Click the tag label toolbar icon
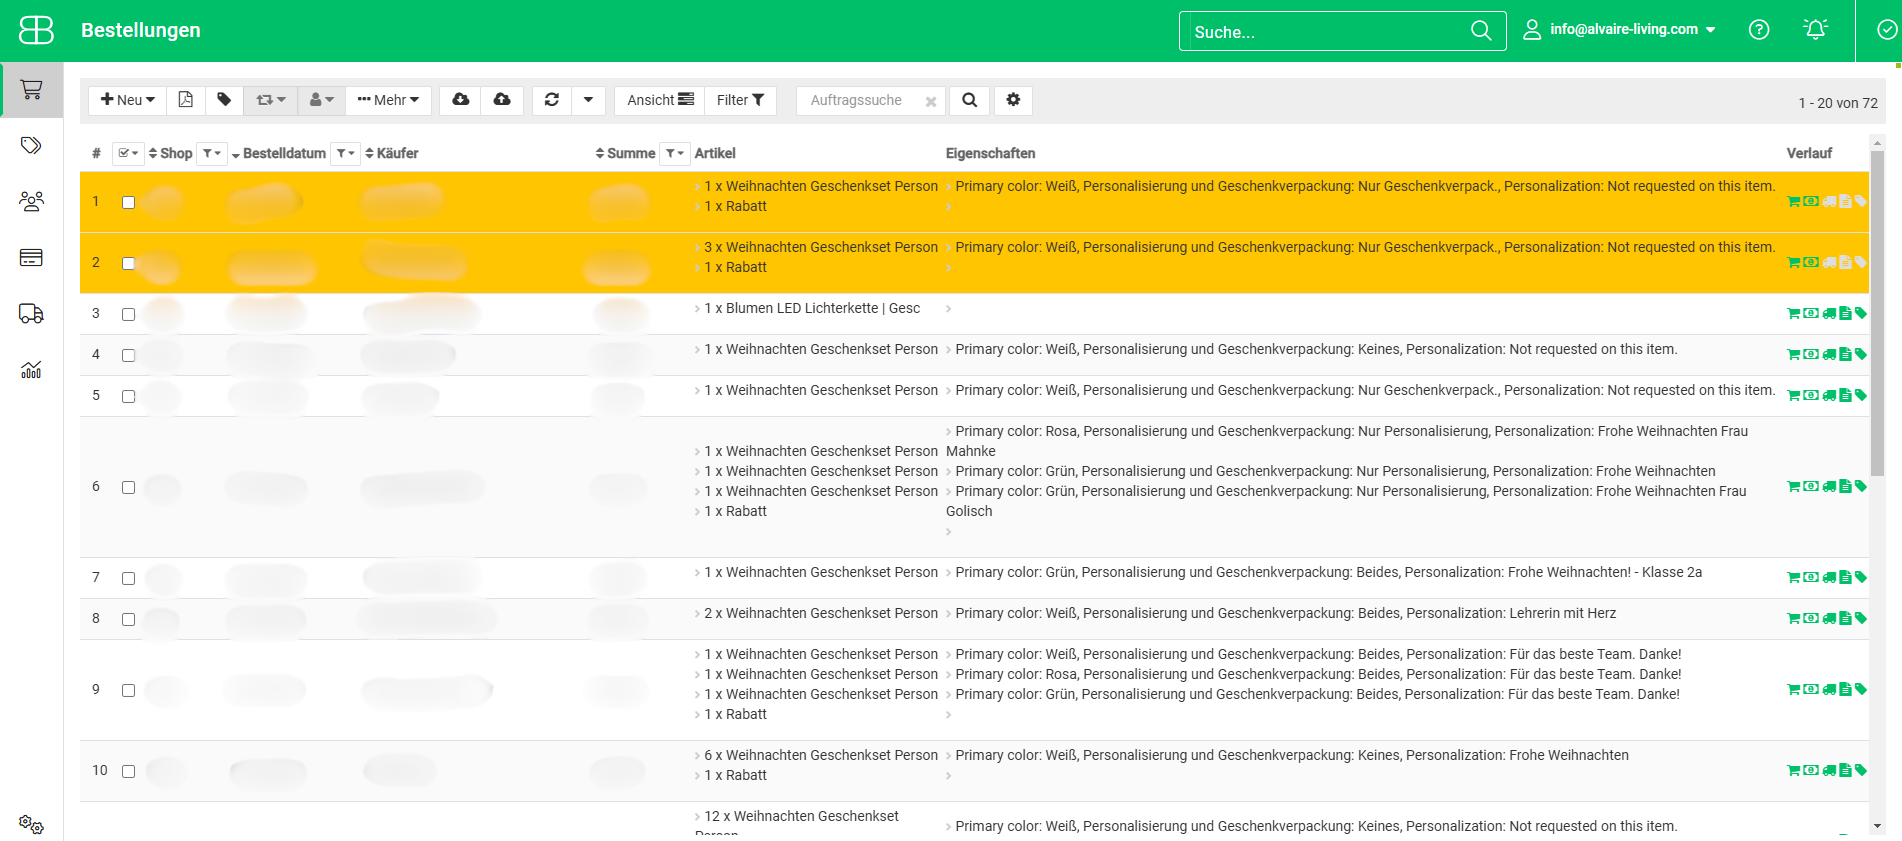The image size is (1902, 841). 224,100
